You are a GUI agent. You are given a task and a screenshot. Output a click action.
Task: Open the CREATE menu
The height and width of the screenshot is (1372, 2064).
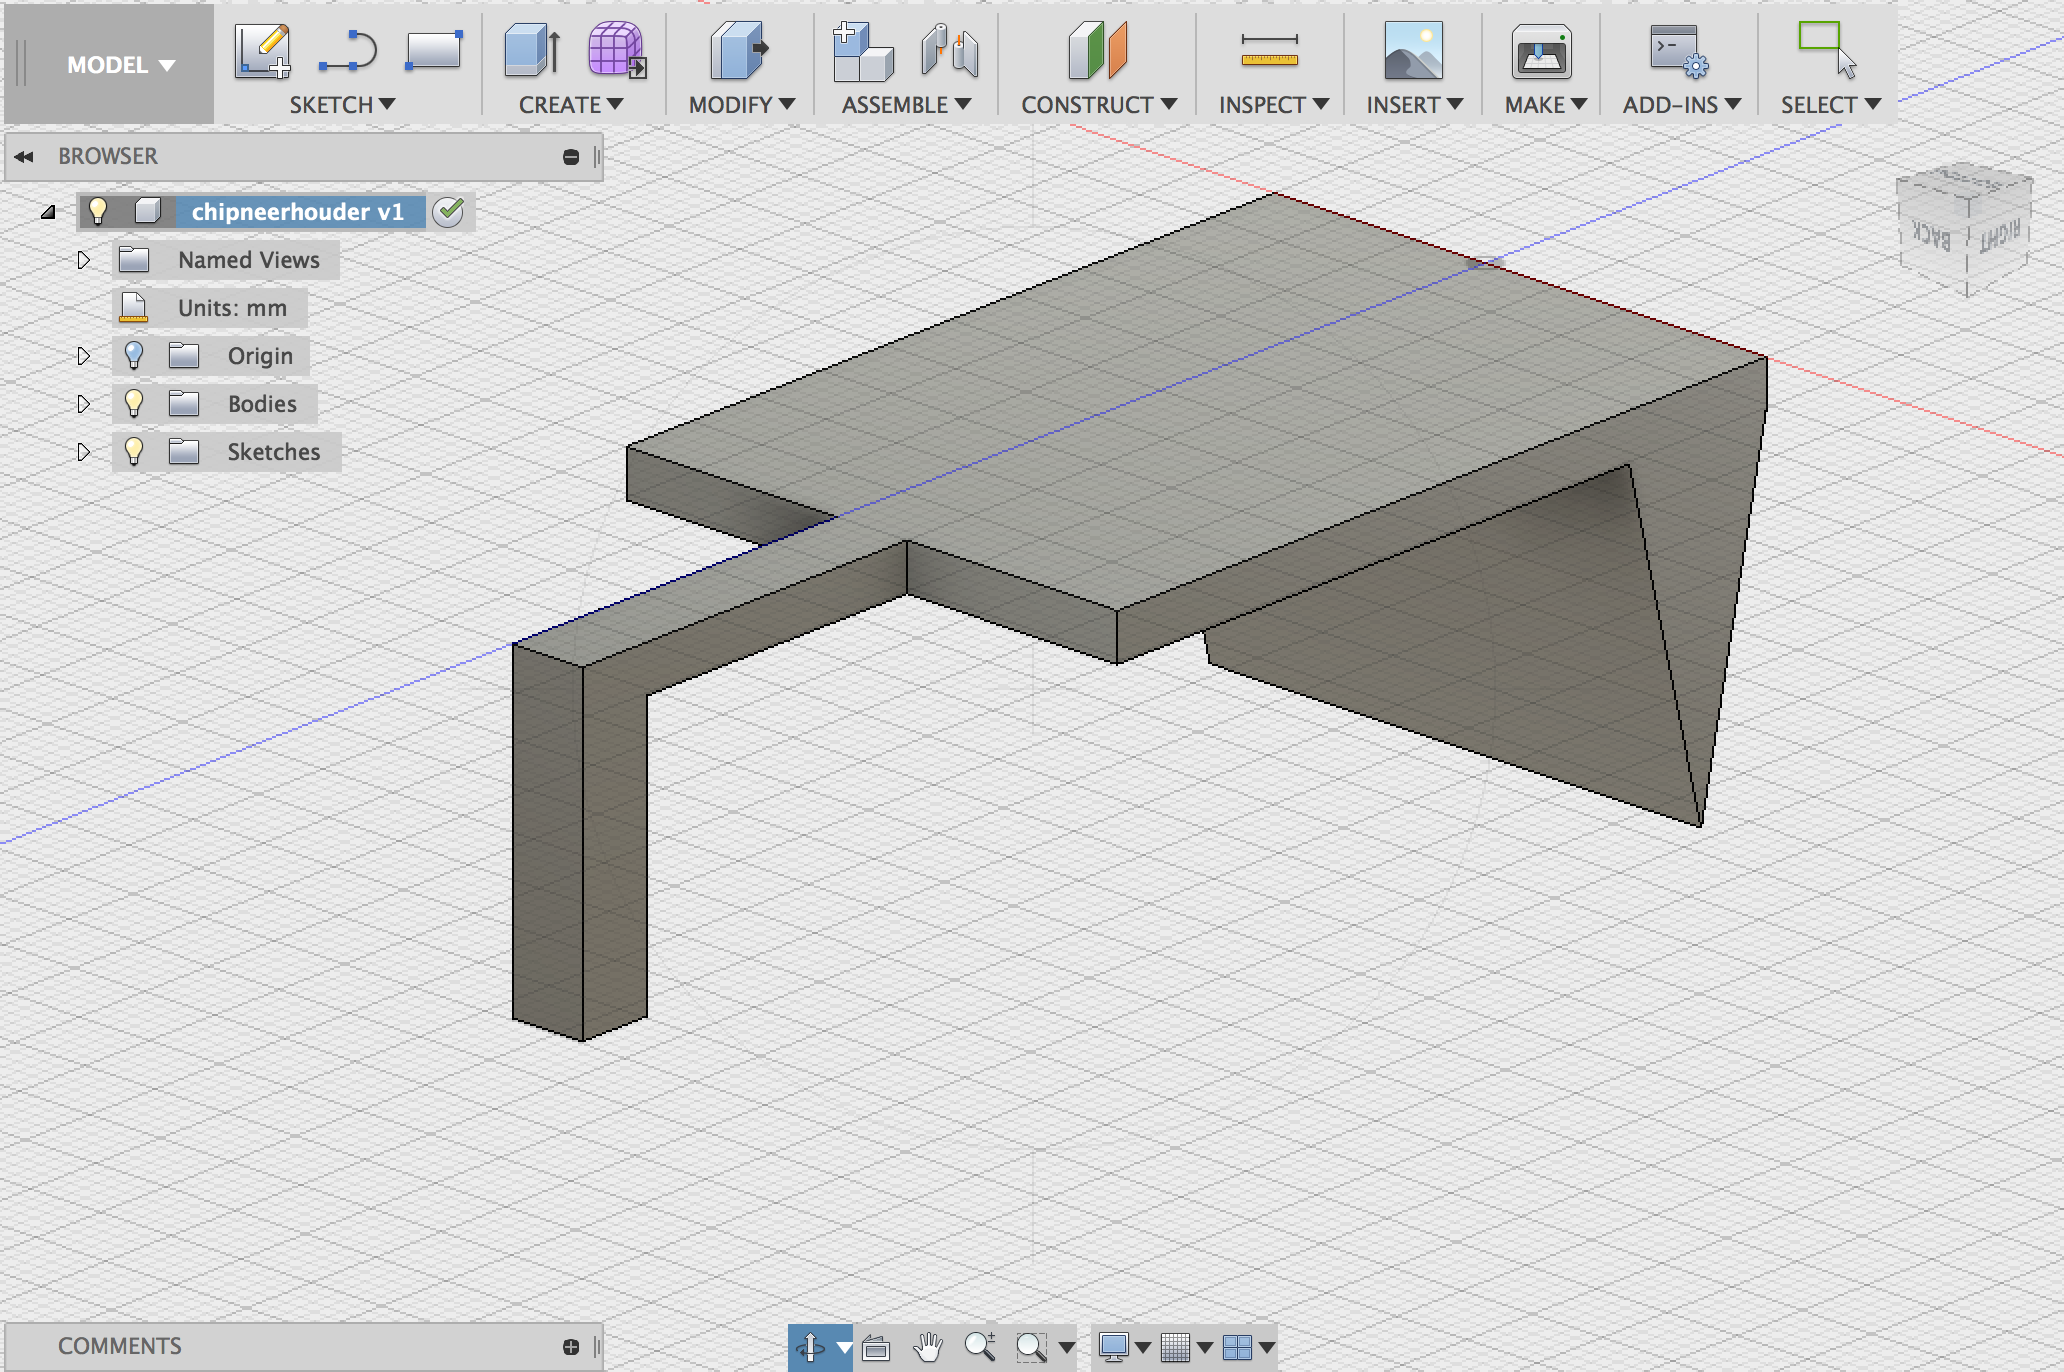tap(570, 105)
